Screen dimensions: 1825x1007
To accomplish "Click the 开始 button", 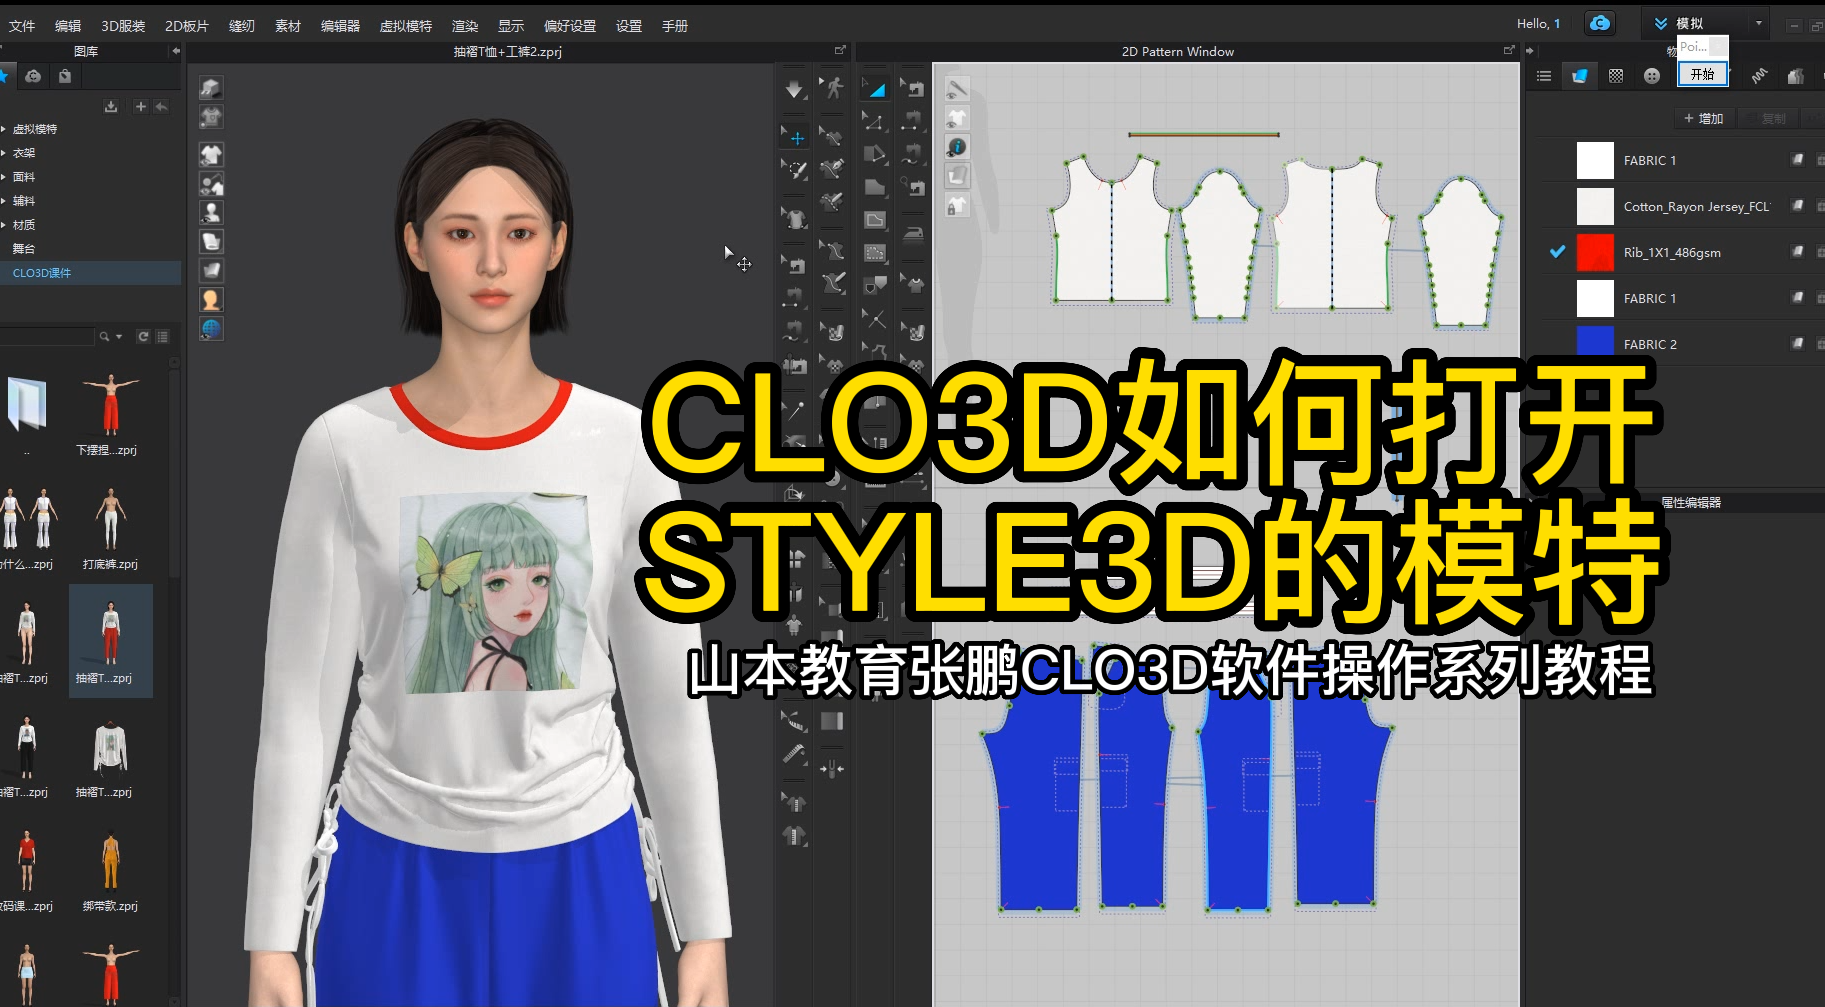I will [1702, 74].
